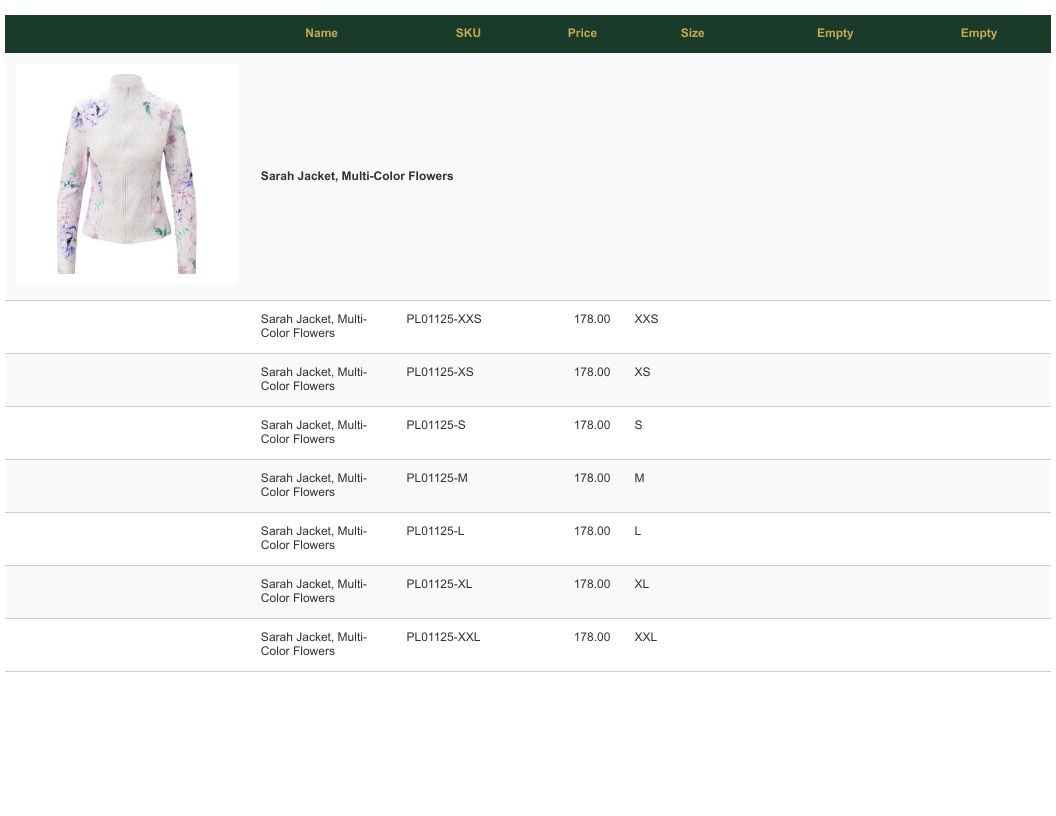The width and height of the screenshot is (1056, 816).
Task: Select SKU PL01125-XL cell
Action: point(439,584)
